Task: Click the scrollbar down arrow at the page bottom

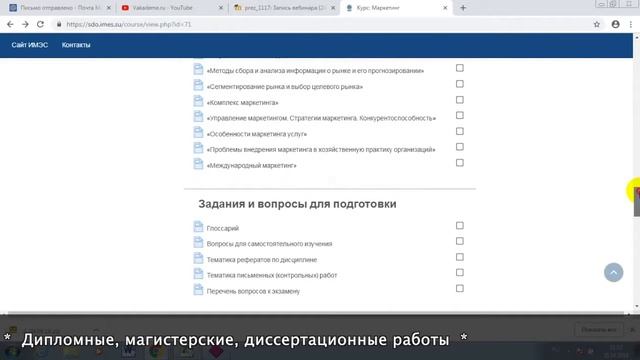Action: click(x=636, y=306)
